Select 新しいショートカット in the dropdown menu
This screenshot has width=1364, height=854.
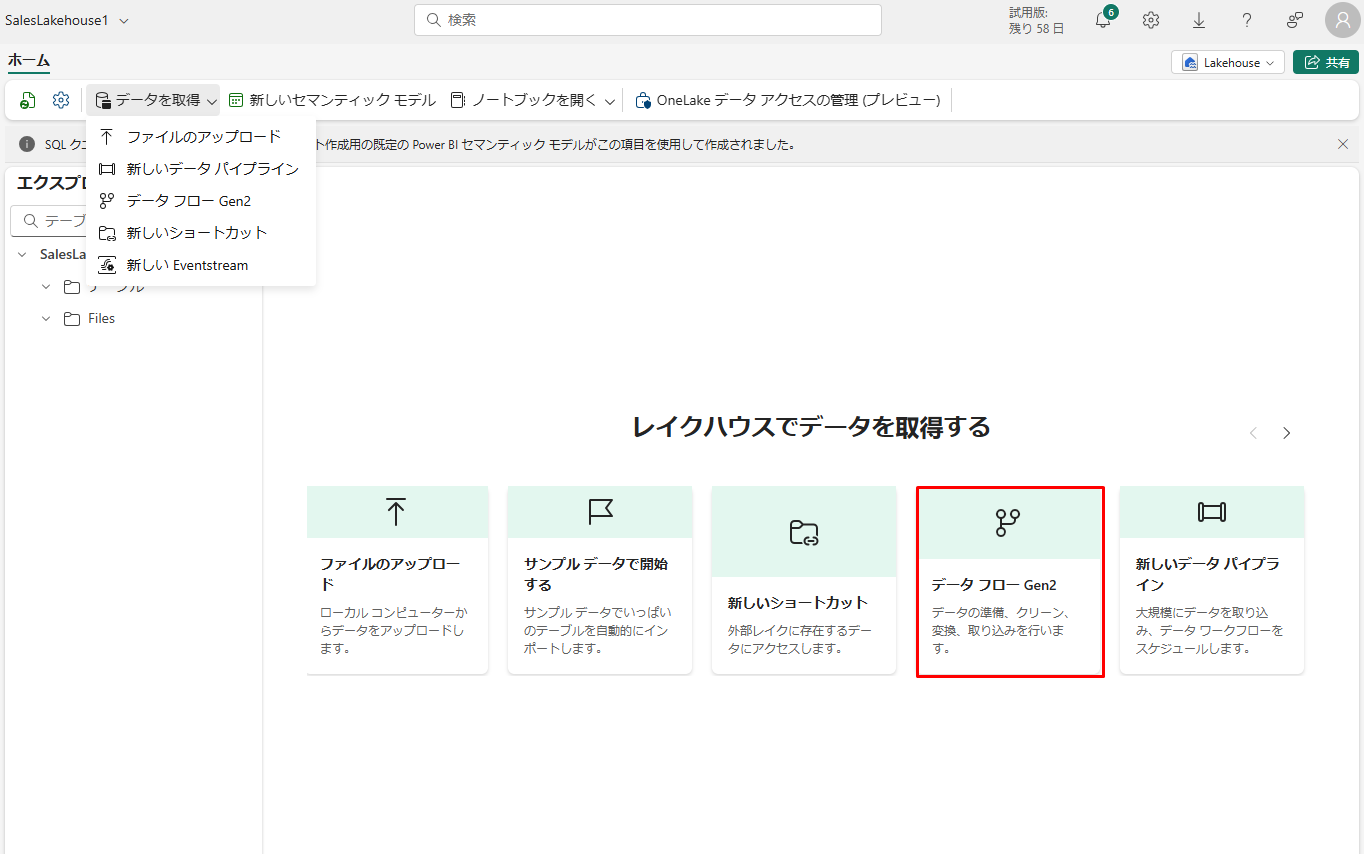pos(197,233)
